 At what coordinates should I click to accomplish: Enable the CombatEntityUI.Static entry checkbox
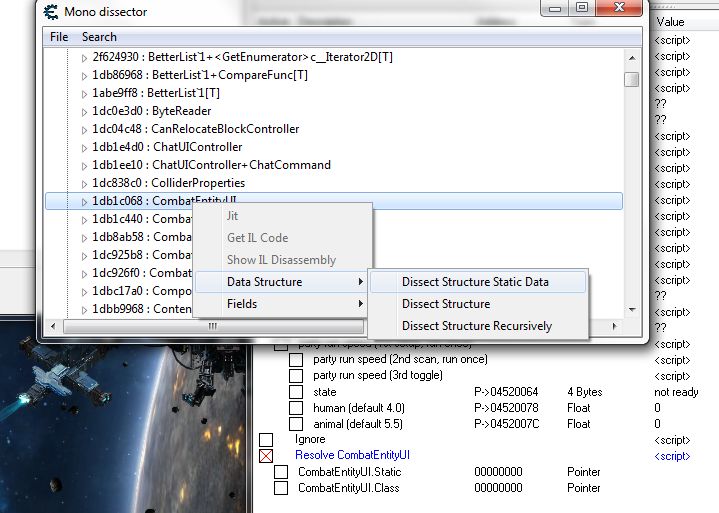281,472
